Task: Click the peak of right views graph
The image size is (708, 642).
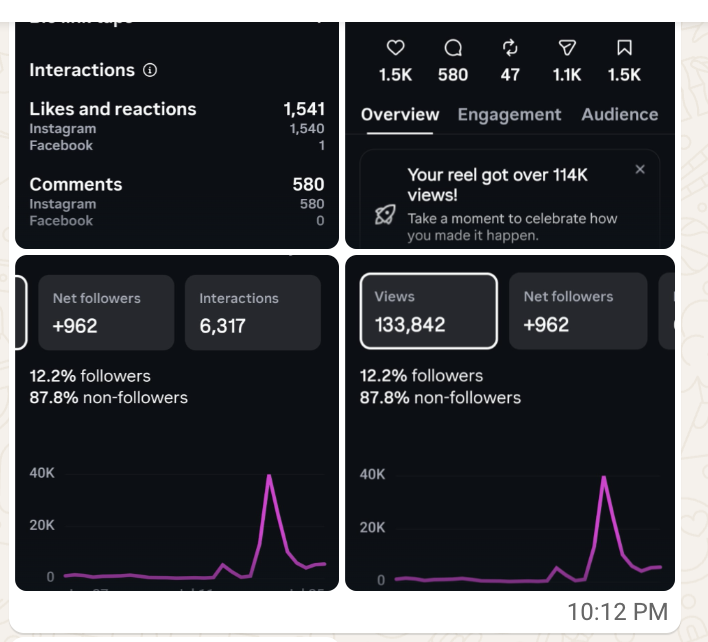Action: (604, 477)
